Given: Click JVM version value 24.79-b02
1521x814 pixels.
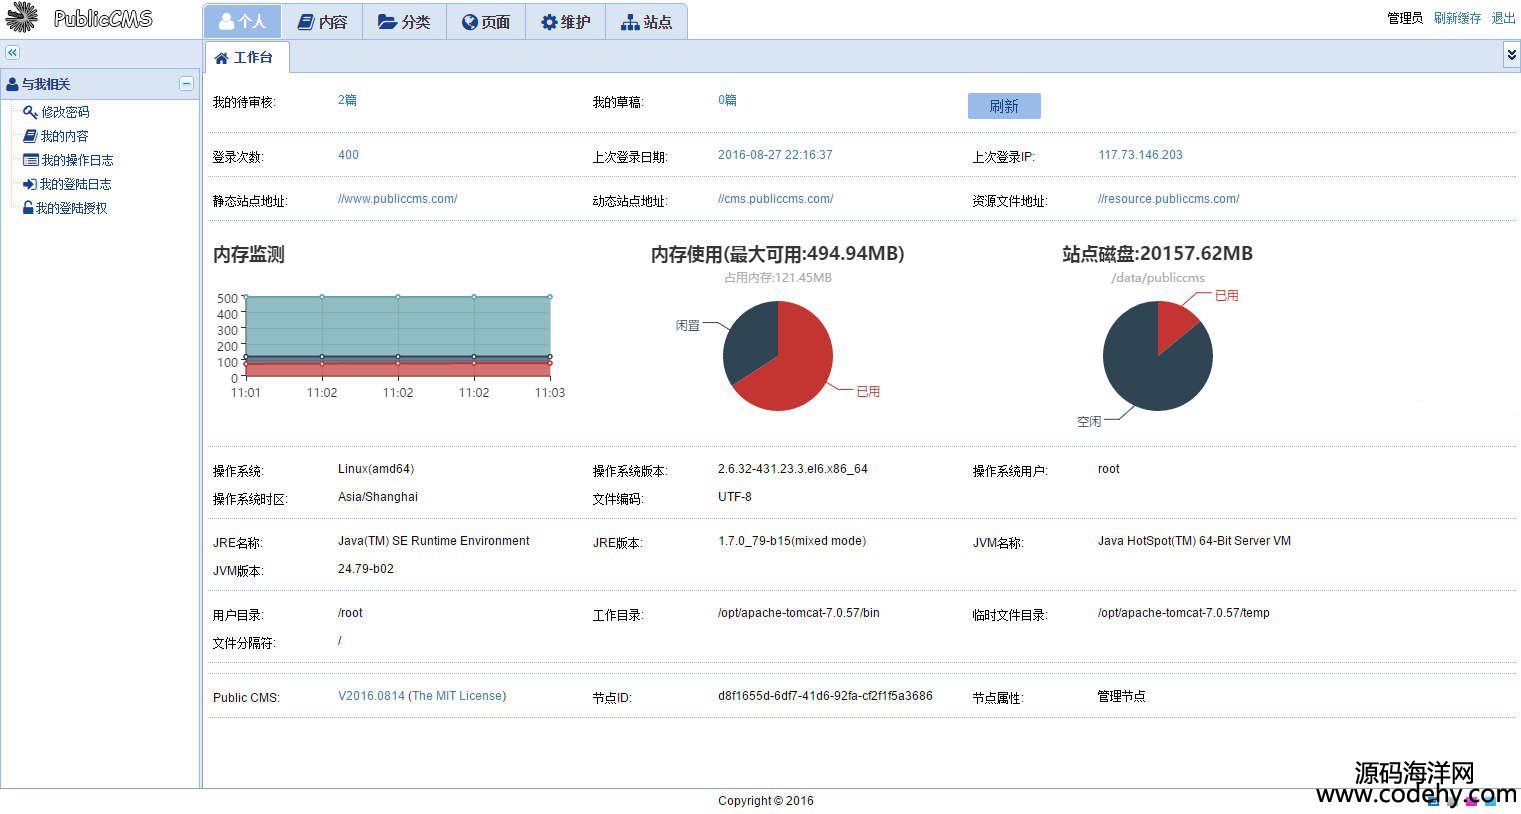Looking at the screenshot, I should [x=366, y=569].
